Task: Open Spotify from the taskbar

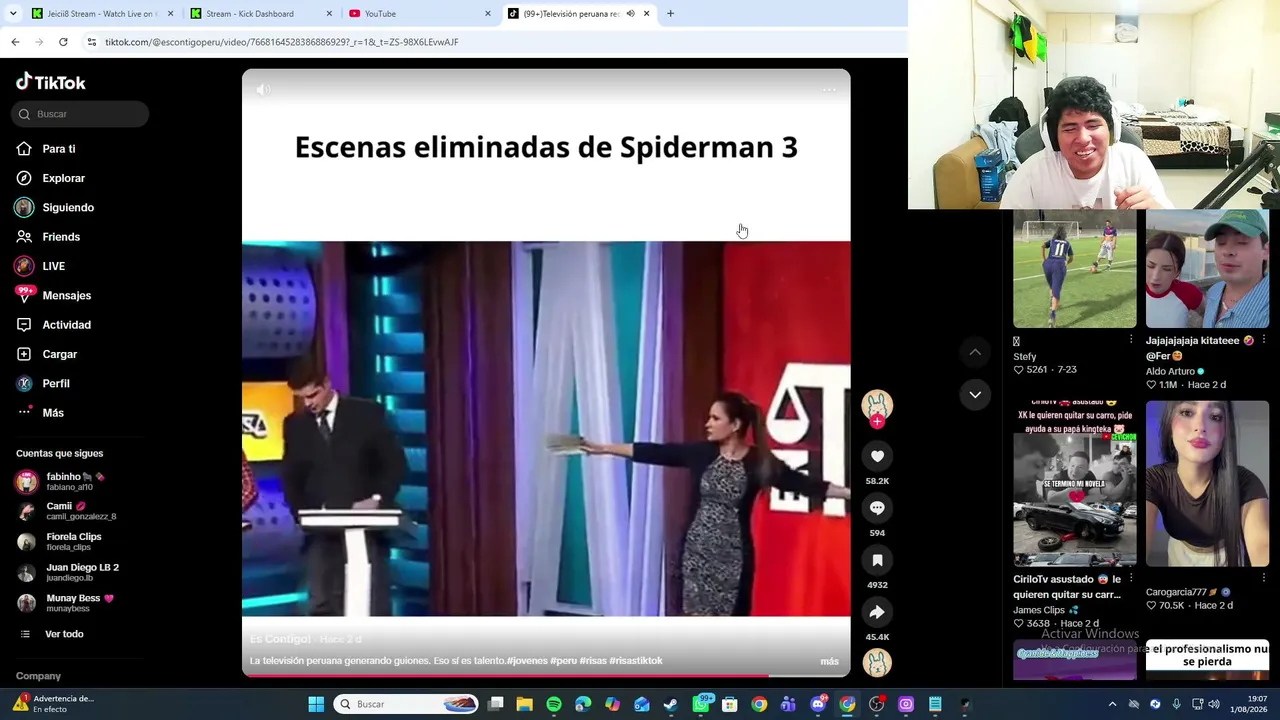Action: (554, 704)
